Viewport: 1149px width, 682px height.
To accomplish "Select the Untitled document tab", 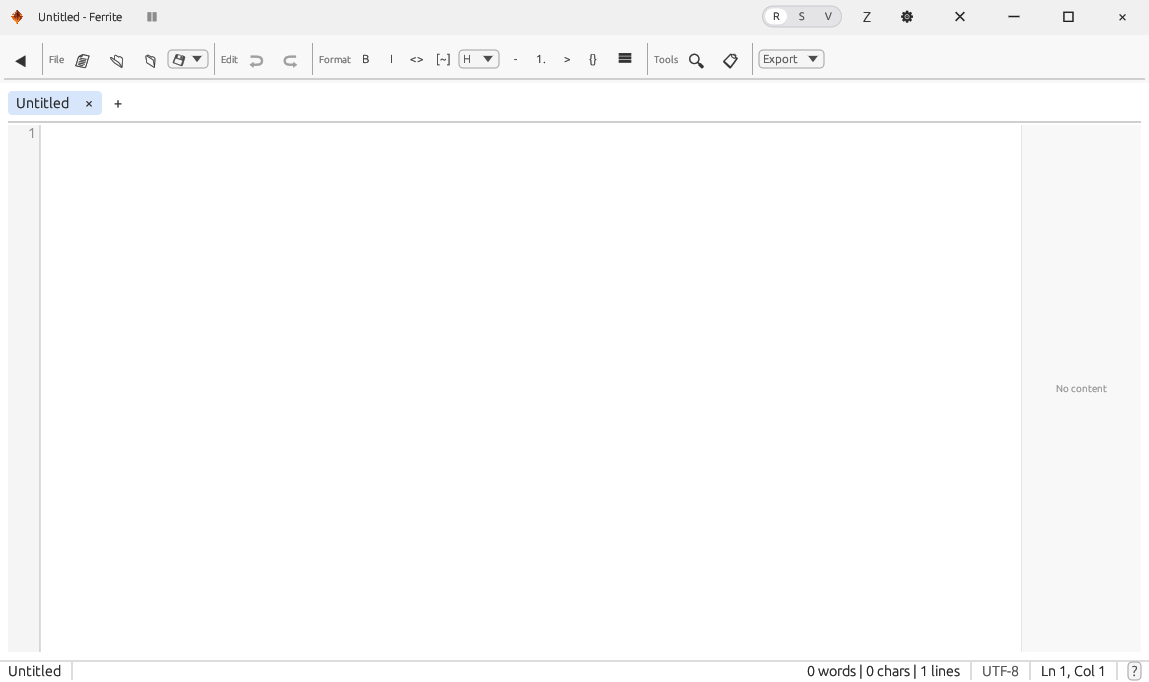I will [x=43, y=104].
